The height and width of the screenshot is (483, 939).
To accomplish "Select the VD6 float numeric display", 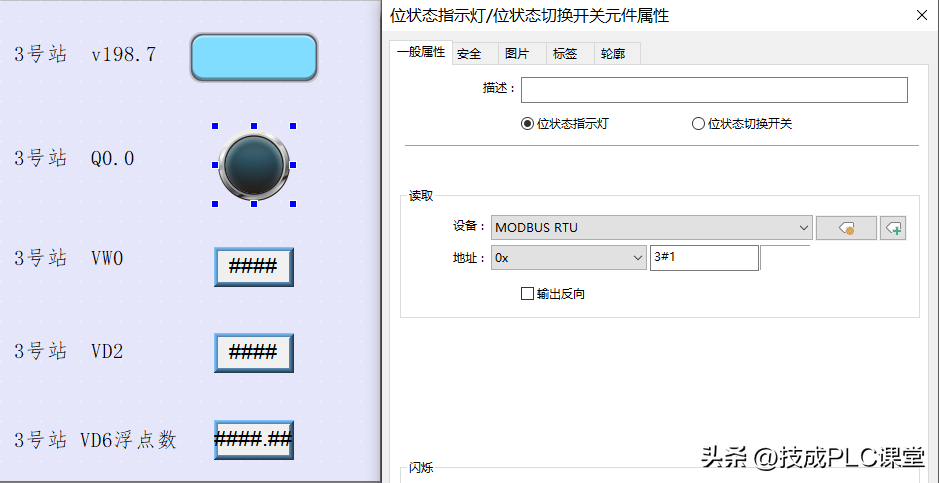I will click(254, 440).
